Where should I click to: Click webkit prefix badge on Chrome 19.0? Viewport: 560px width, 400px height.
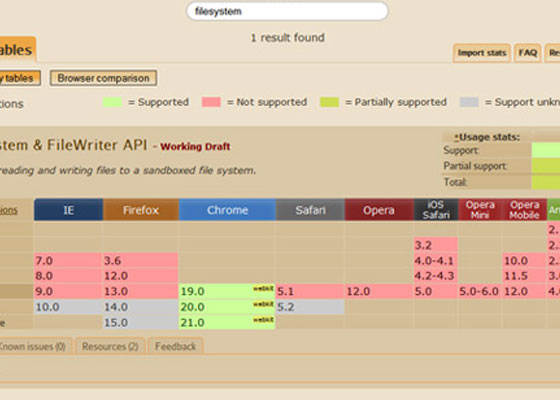click(x=264, y=289)
